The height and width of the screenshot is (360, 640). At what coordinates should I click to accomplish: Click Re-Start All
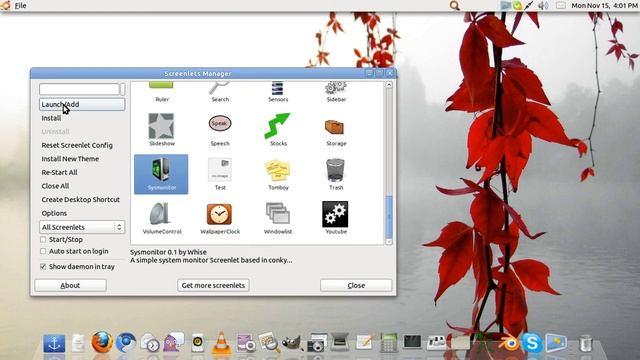[59, 172]
